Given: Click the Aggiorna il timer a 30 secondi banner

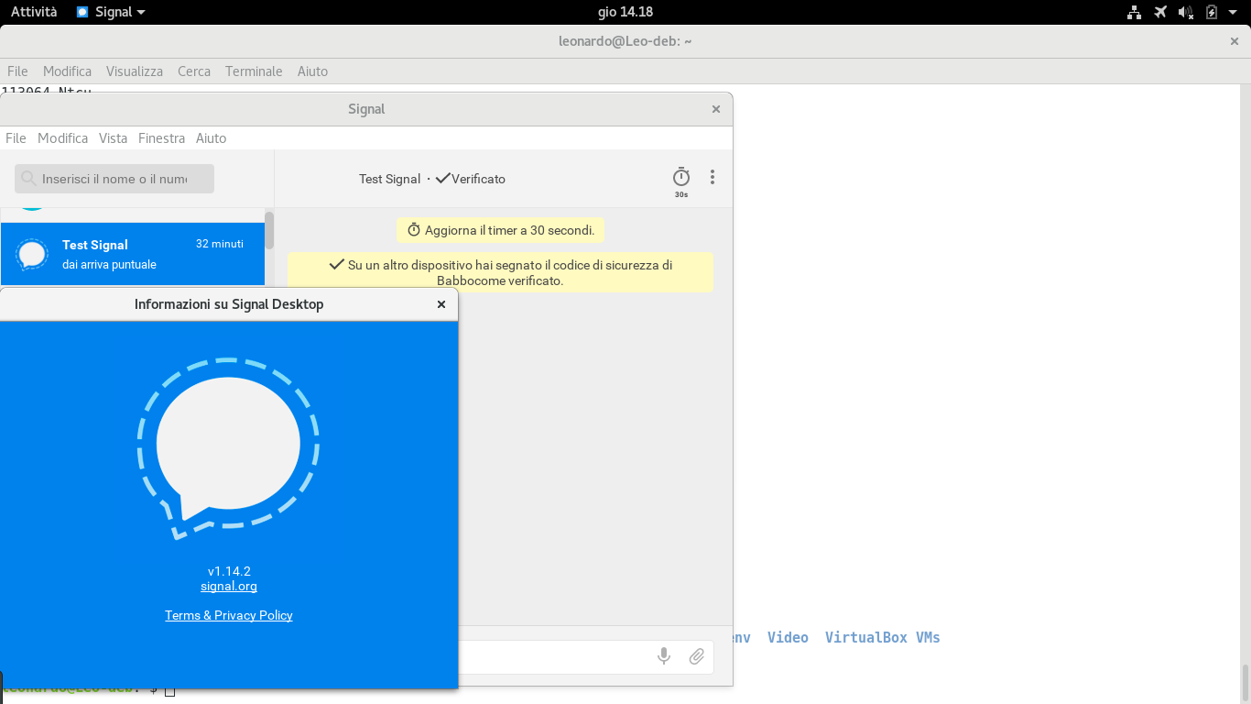Looking at the screenshot, I should (500, 229).
